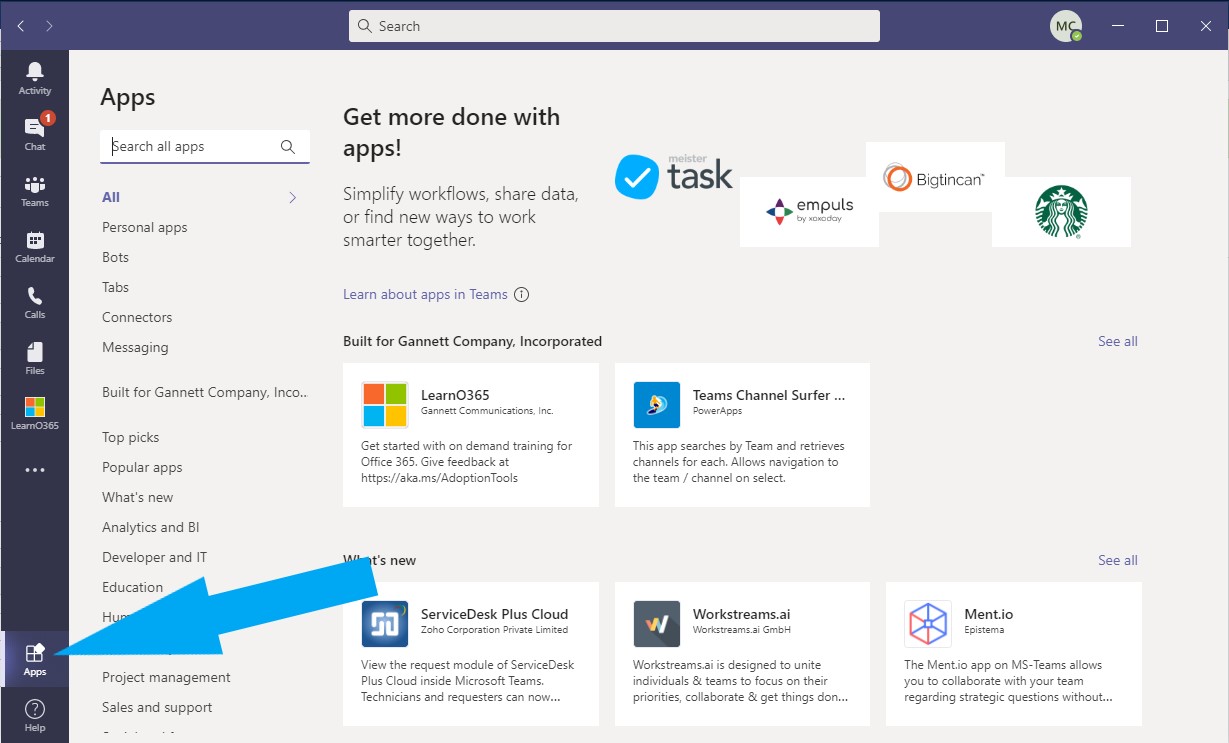Open the Ment.io app title
Viewport: 1229px width, 743px height.
[x=989, y=614]
